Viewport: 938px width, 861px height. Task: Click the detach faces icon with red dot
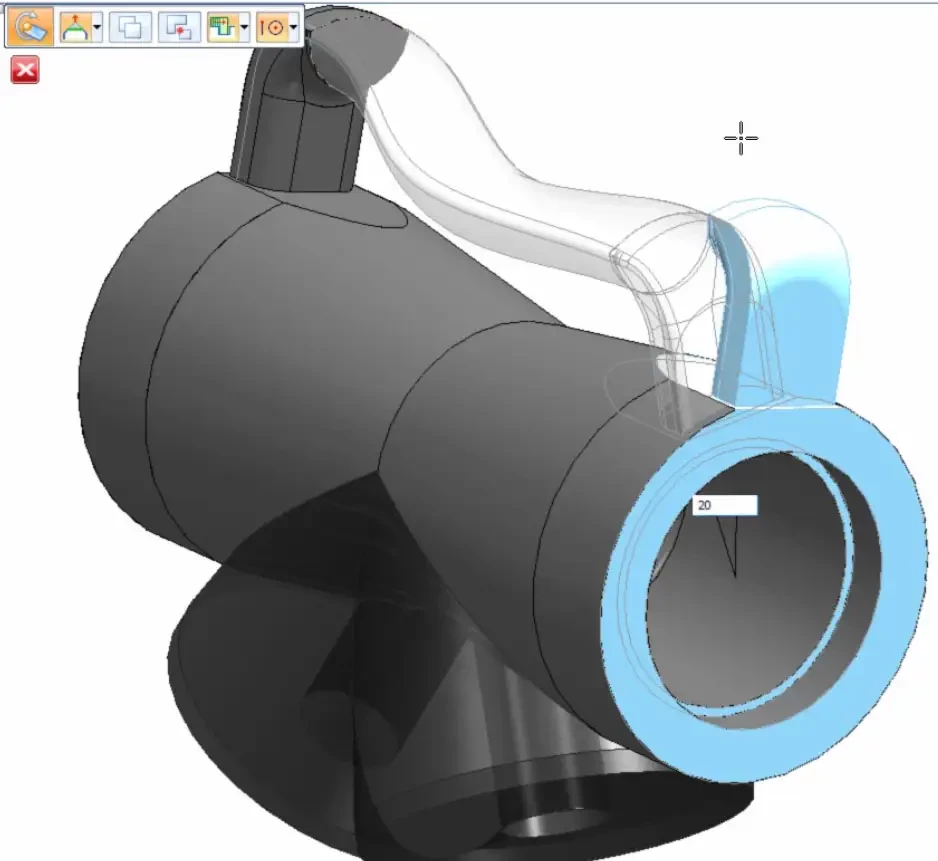click(x=179, y=27)
